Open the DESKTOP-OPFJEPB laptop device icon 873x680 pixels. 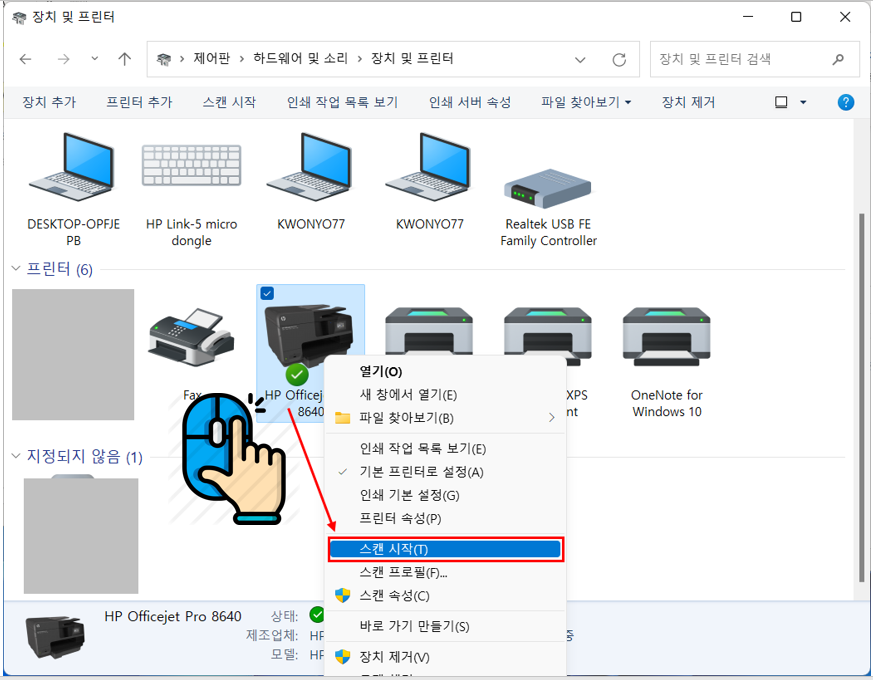72,167
